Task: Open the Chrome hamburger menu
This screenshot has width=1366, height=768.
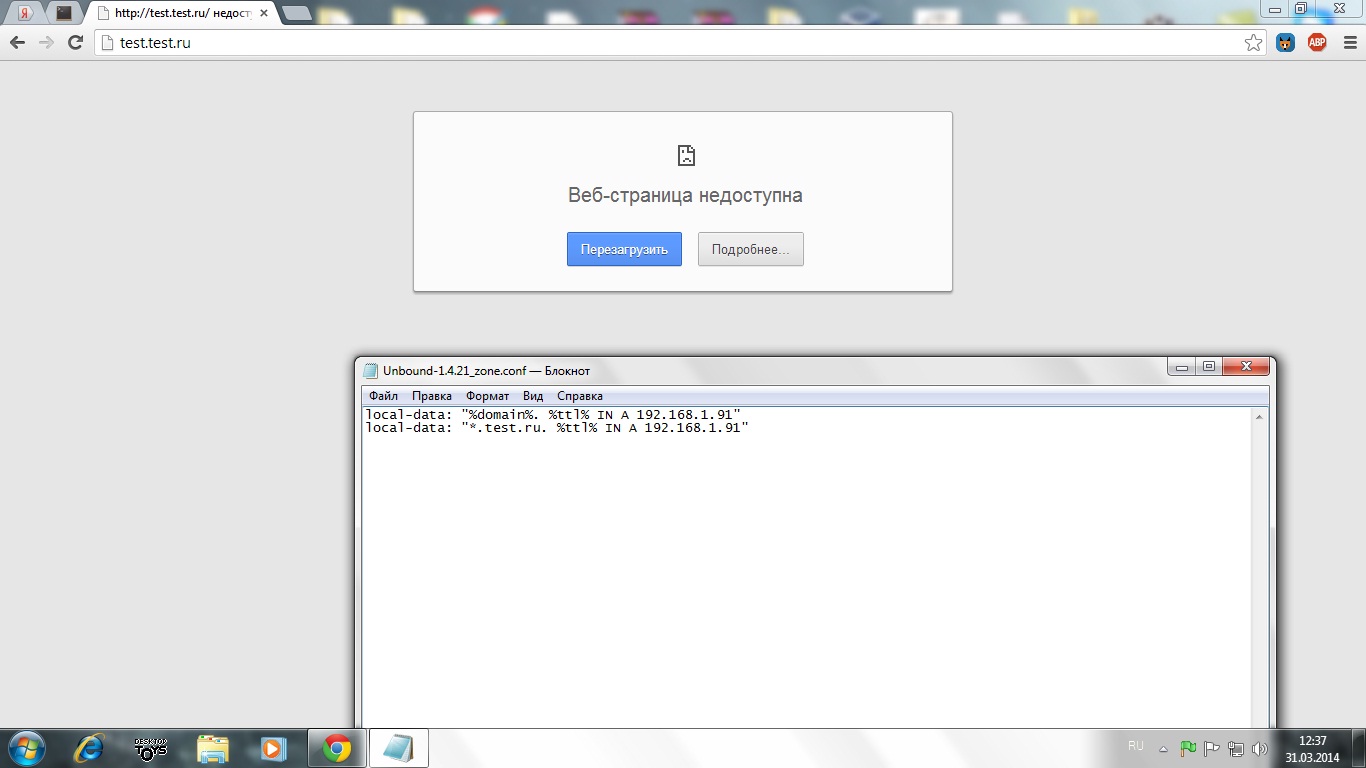Action: pyautogui.click(x=1350, y=43)
